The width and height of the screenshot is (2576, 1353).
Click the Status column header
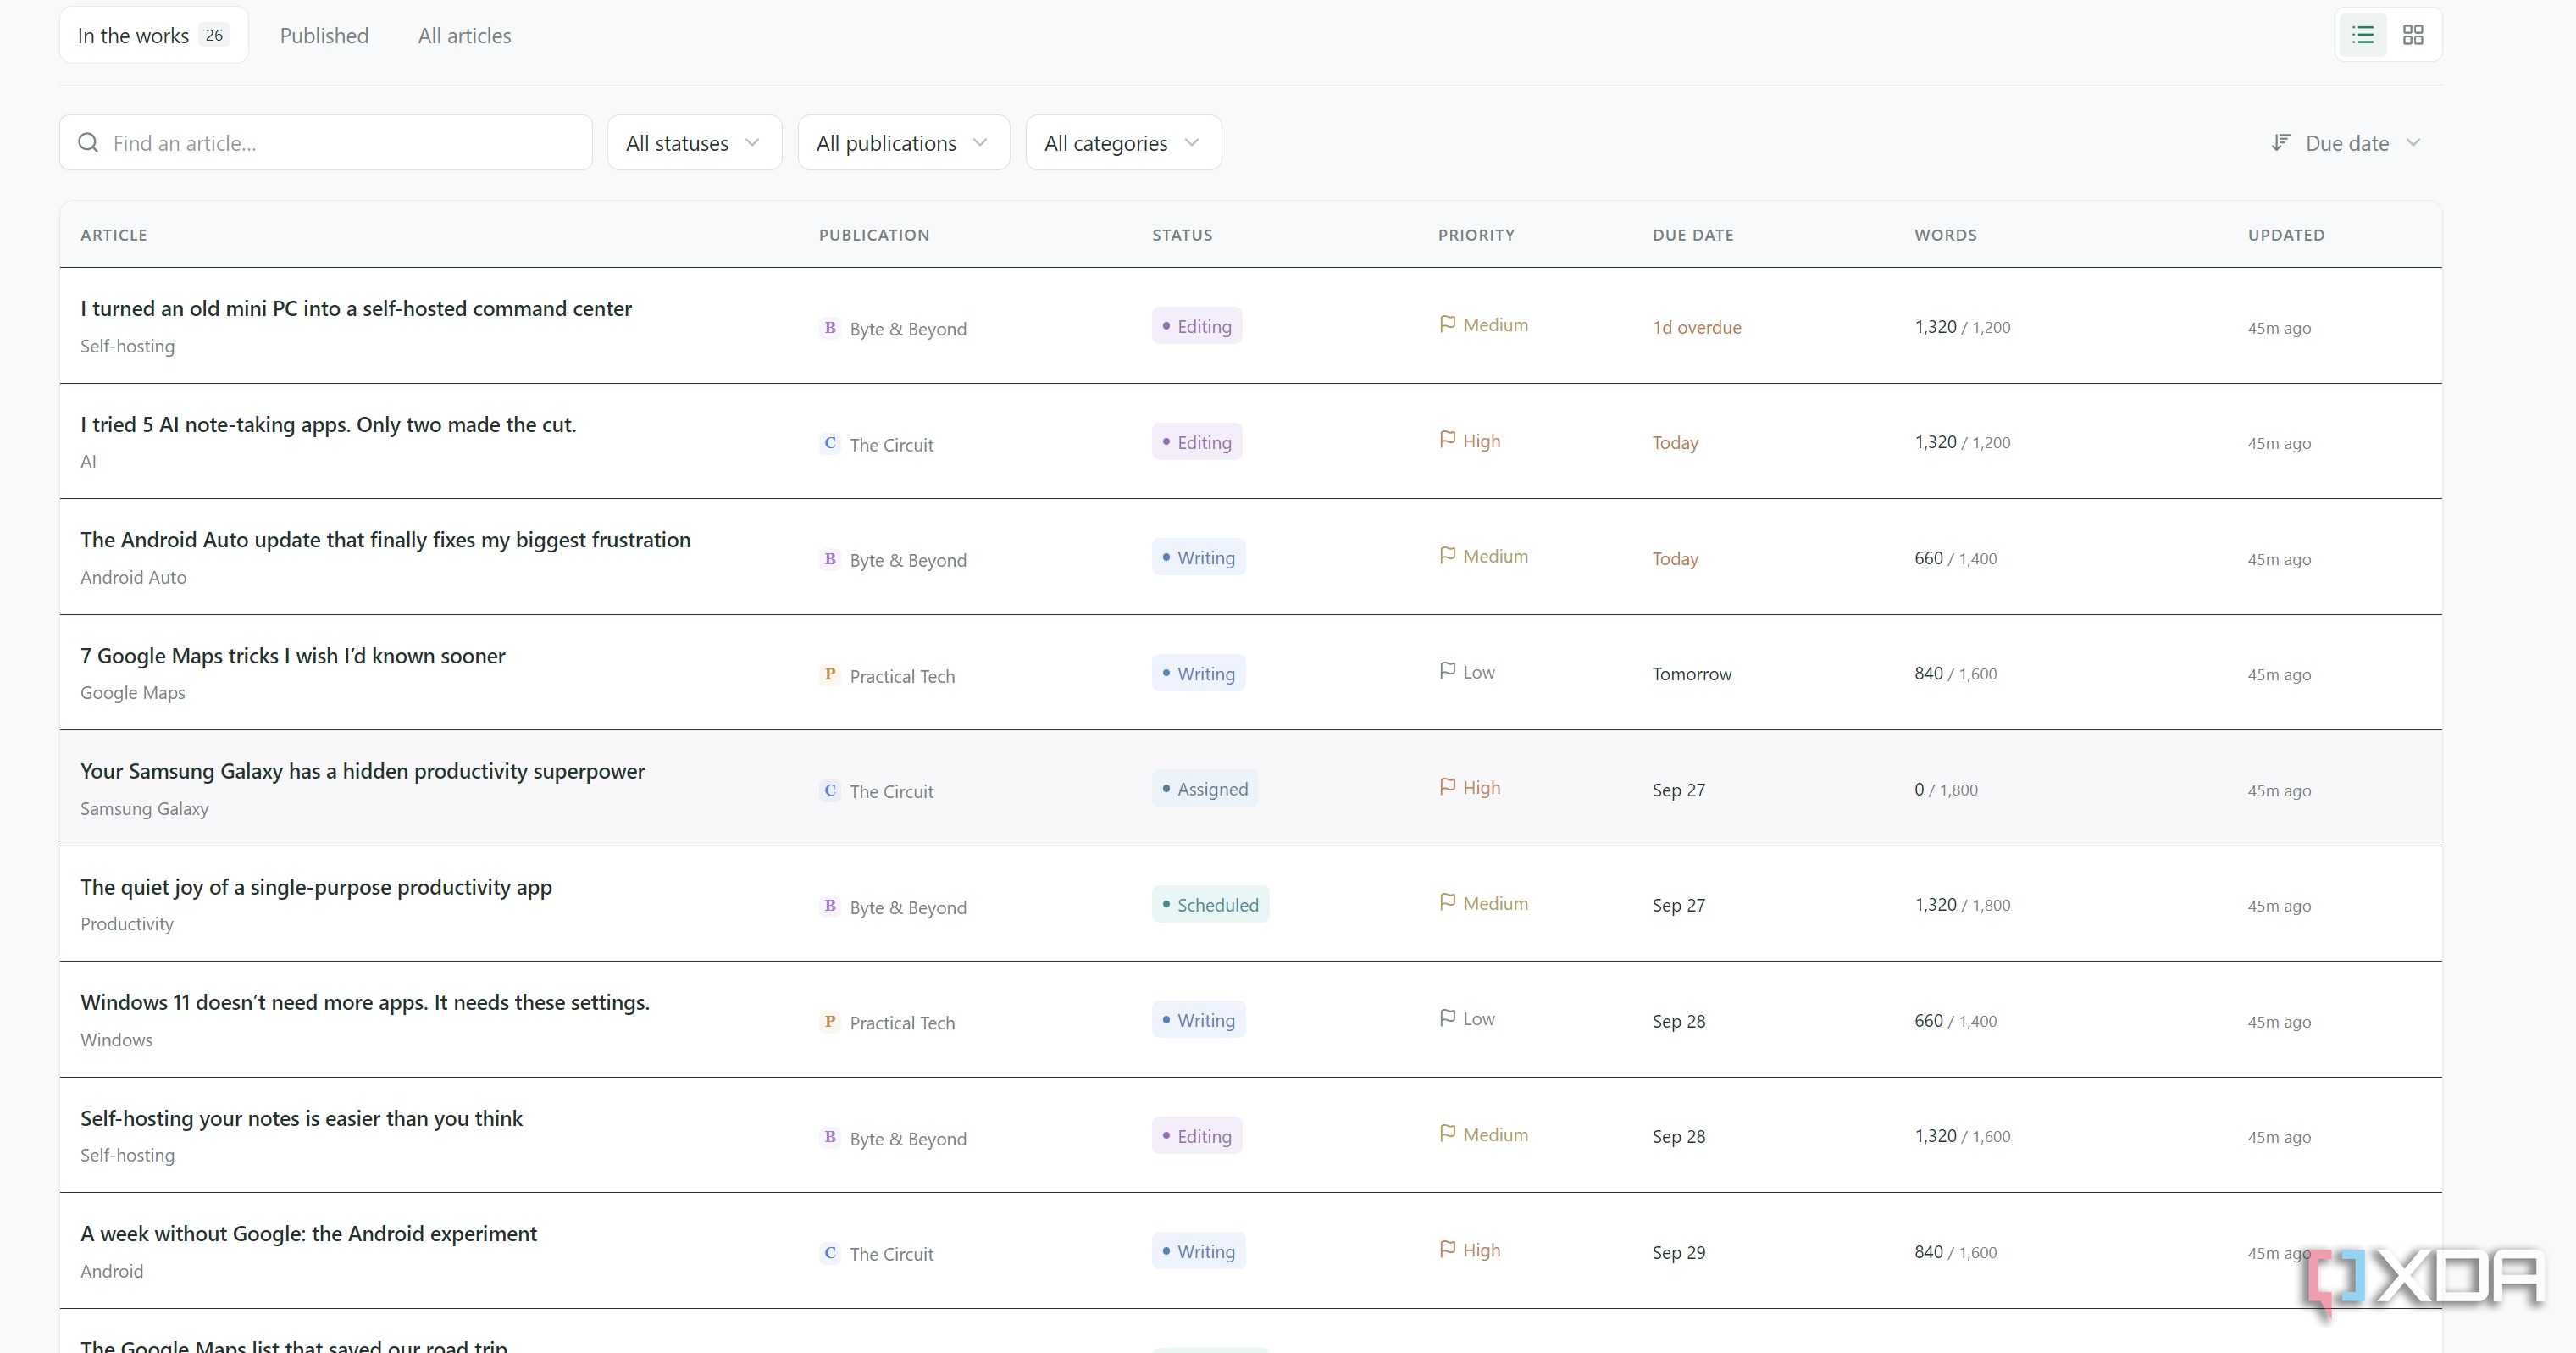pos(1182,235)
